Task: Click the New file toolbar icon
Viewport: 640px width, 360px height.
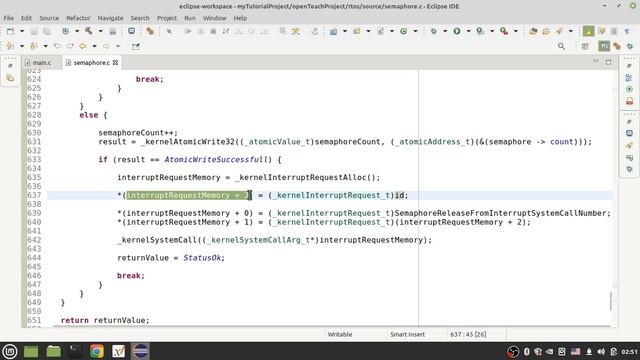Action: pyautogui.click(x=11, y=31)
